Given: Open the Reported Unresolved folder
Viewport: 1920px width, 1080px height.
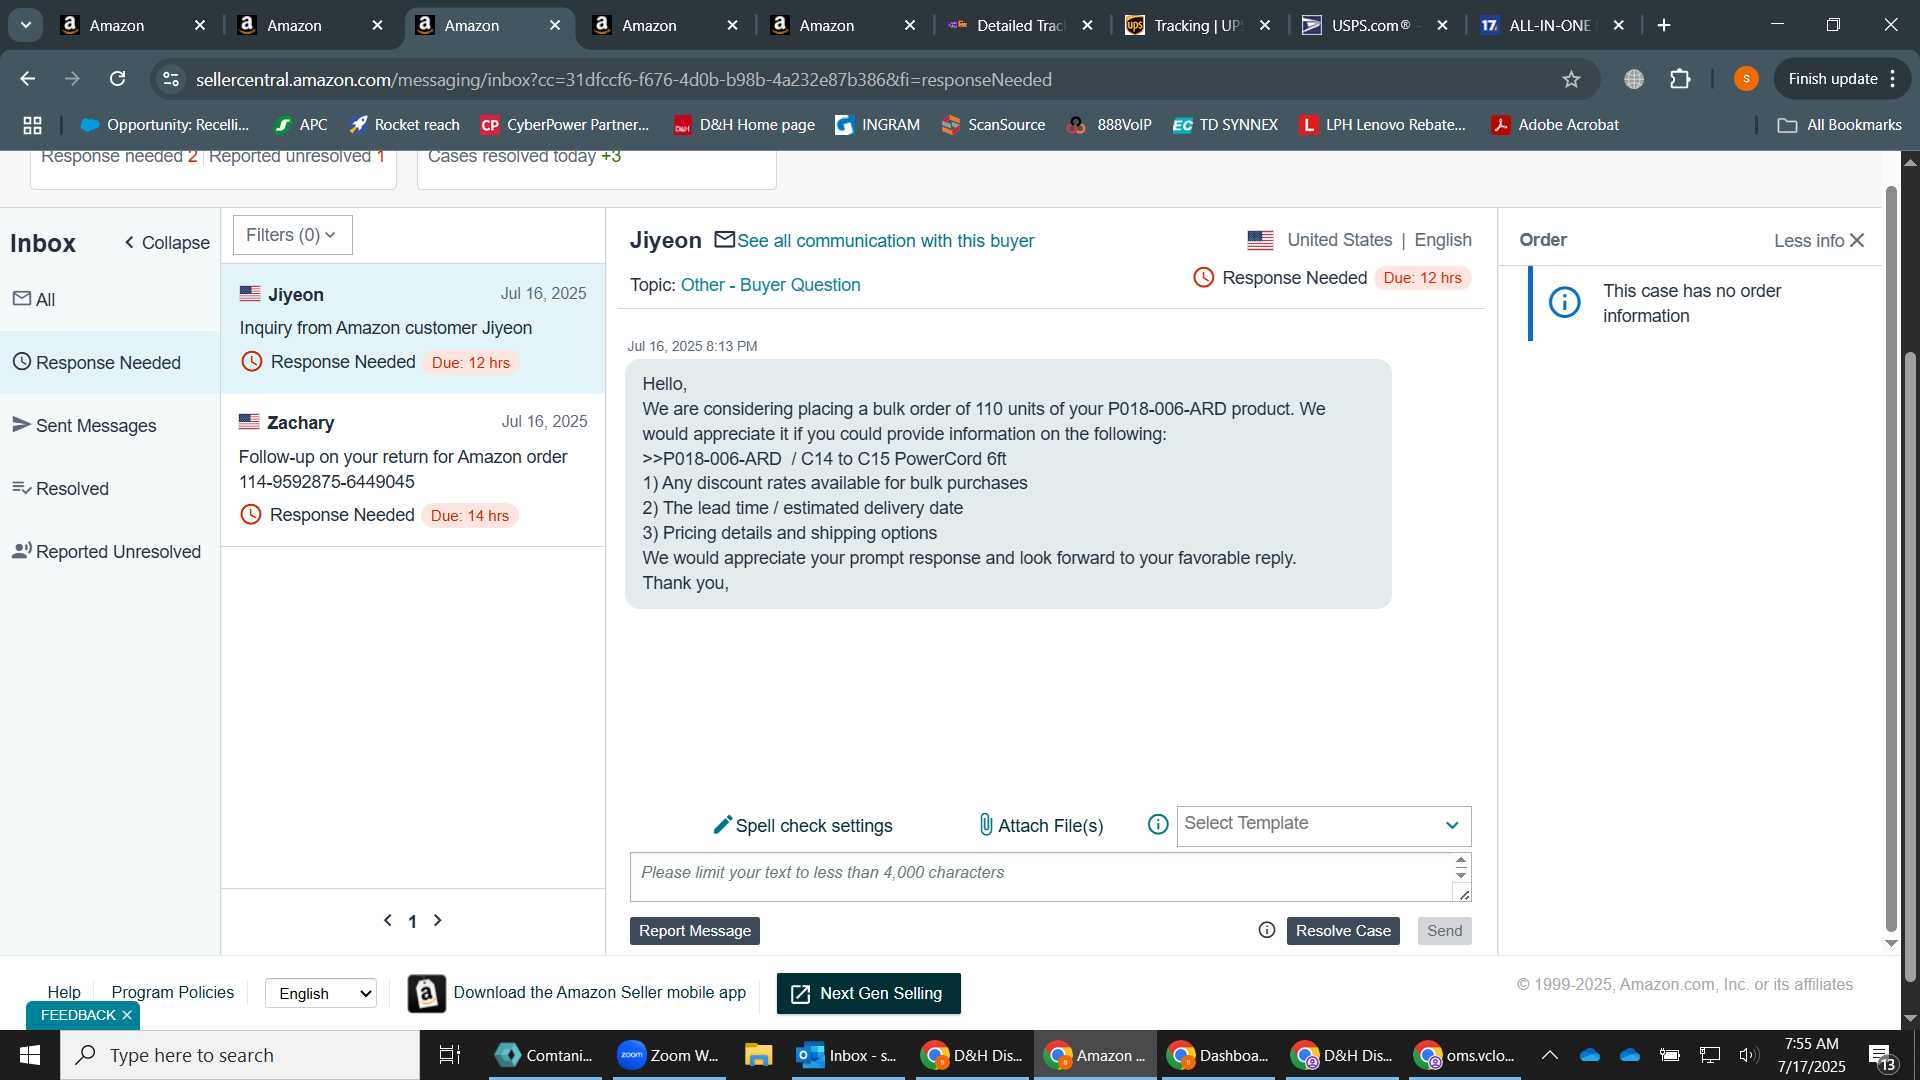Looking at the screenshot, I should (x=110, y=551).
